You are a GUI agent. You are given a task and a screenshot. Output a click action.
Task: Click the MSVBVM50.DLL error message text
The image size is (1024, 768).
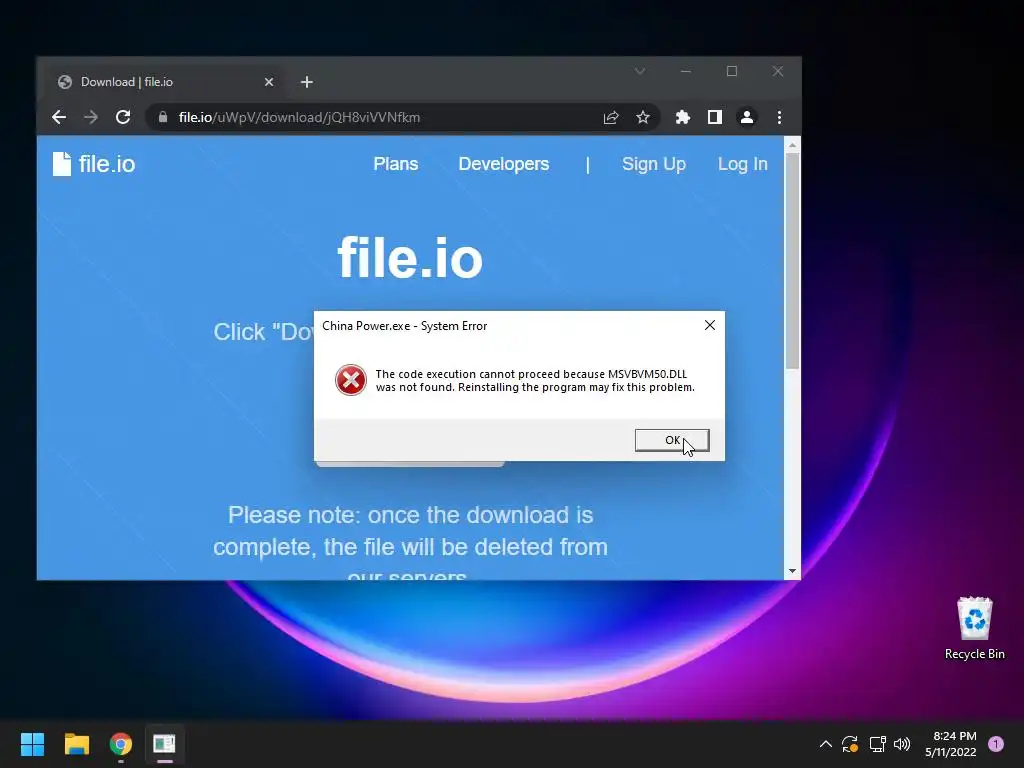535,381
